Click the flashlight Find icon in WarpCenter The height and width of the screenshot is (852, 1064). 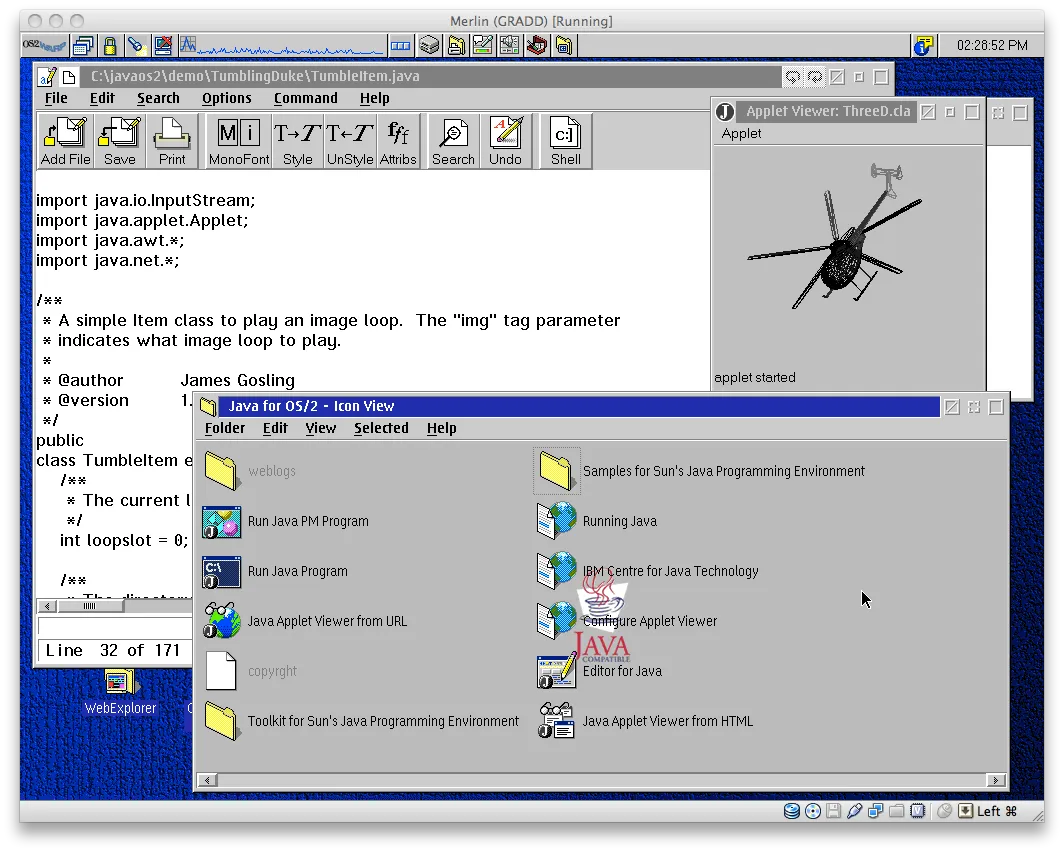(x=136, y=45)
